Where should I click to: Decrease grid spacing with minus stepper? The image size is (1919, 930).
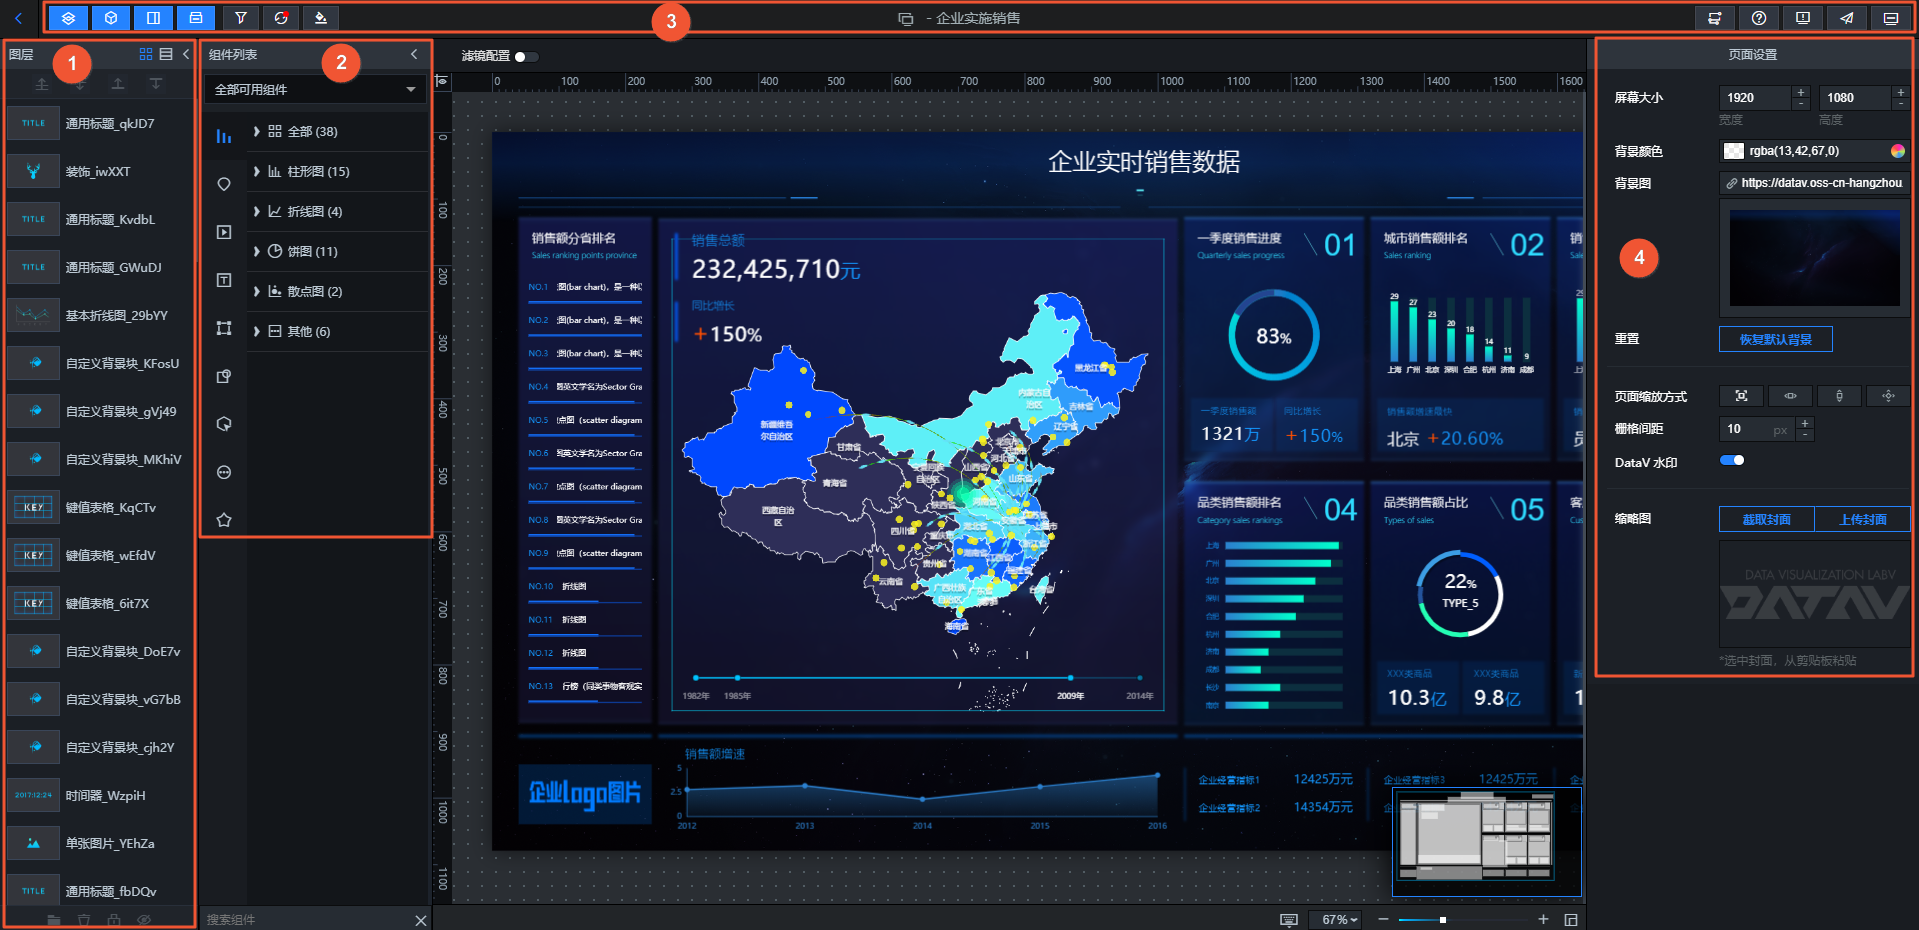pyautogui.click(x=1805, y=435)
